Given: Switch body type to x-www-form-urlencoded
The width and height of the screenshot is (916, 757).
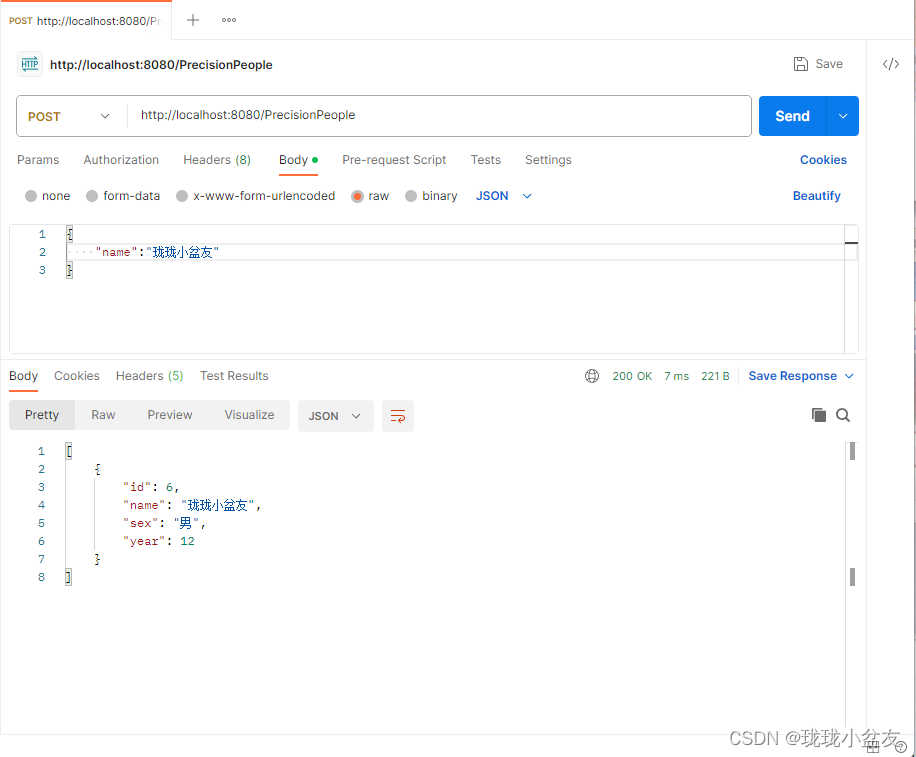Looking at the screenshot, I should pos(253,196).
